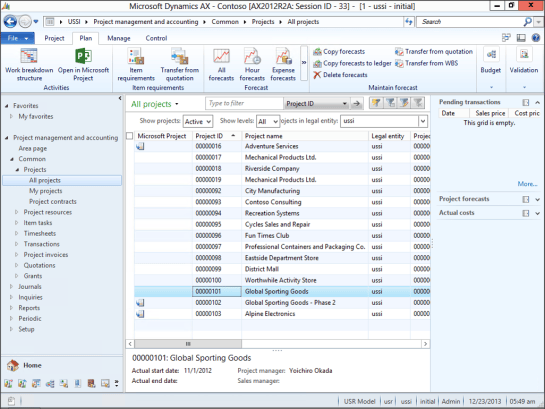Open Item requirements

coord(136,65)
